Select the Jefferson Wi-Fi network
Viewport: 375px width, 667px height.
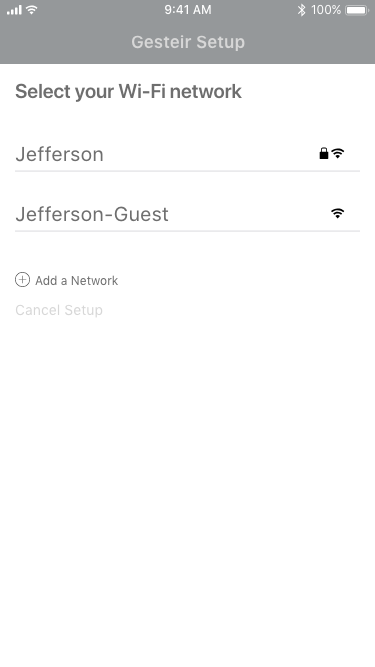click(188, 154)
